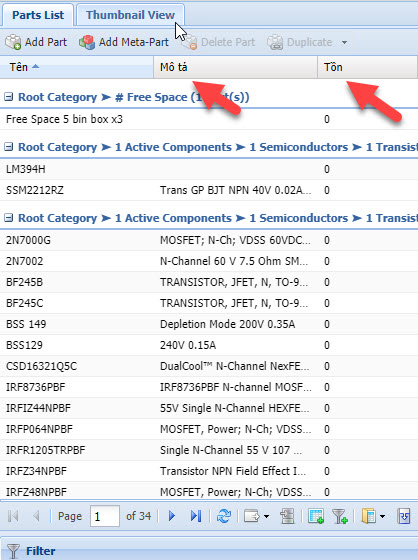Sort by the Tên column header
The width and height of the screenshot is (418, 560).
coord(76,67)
